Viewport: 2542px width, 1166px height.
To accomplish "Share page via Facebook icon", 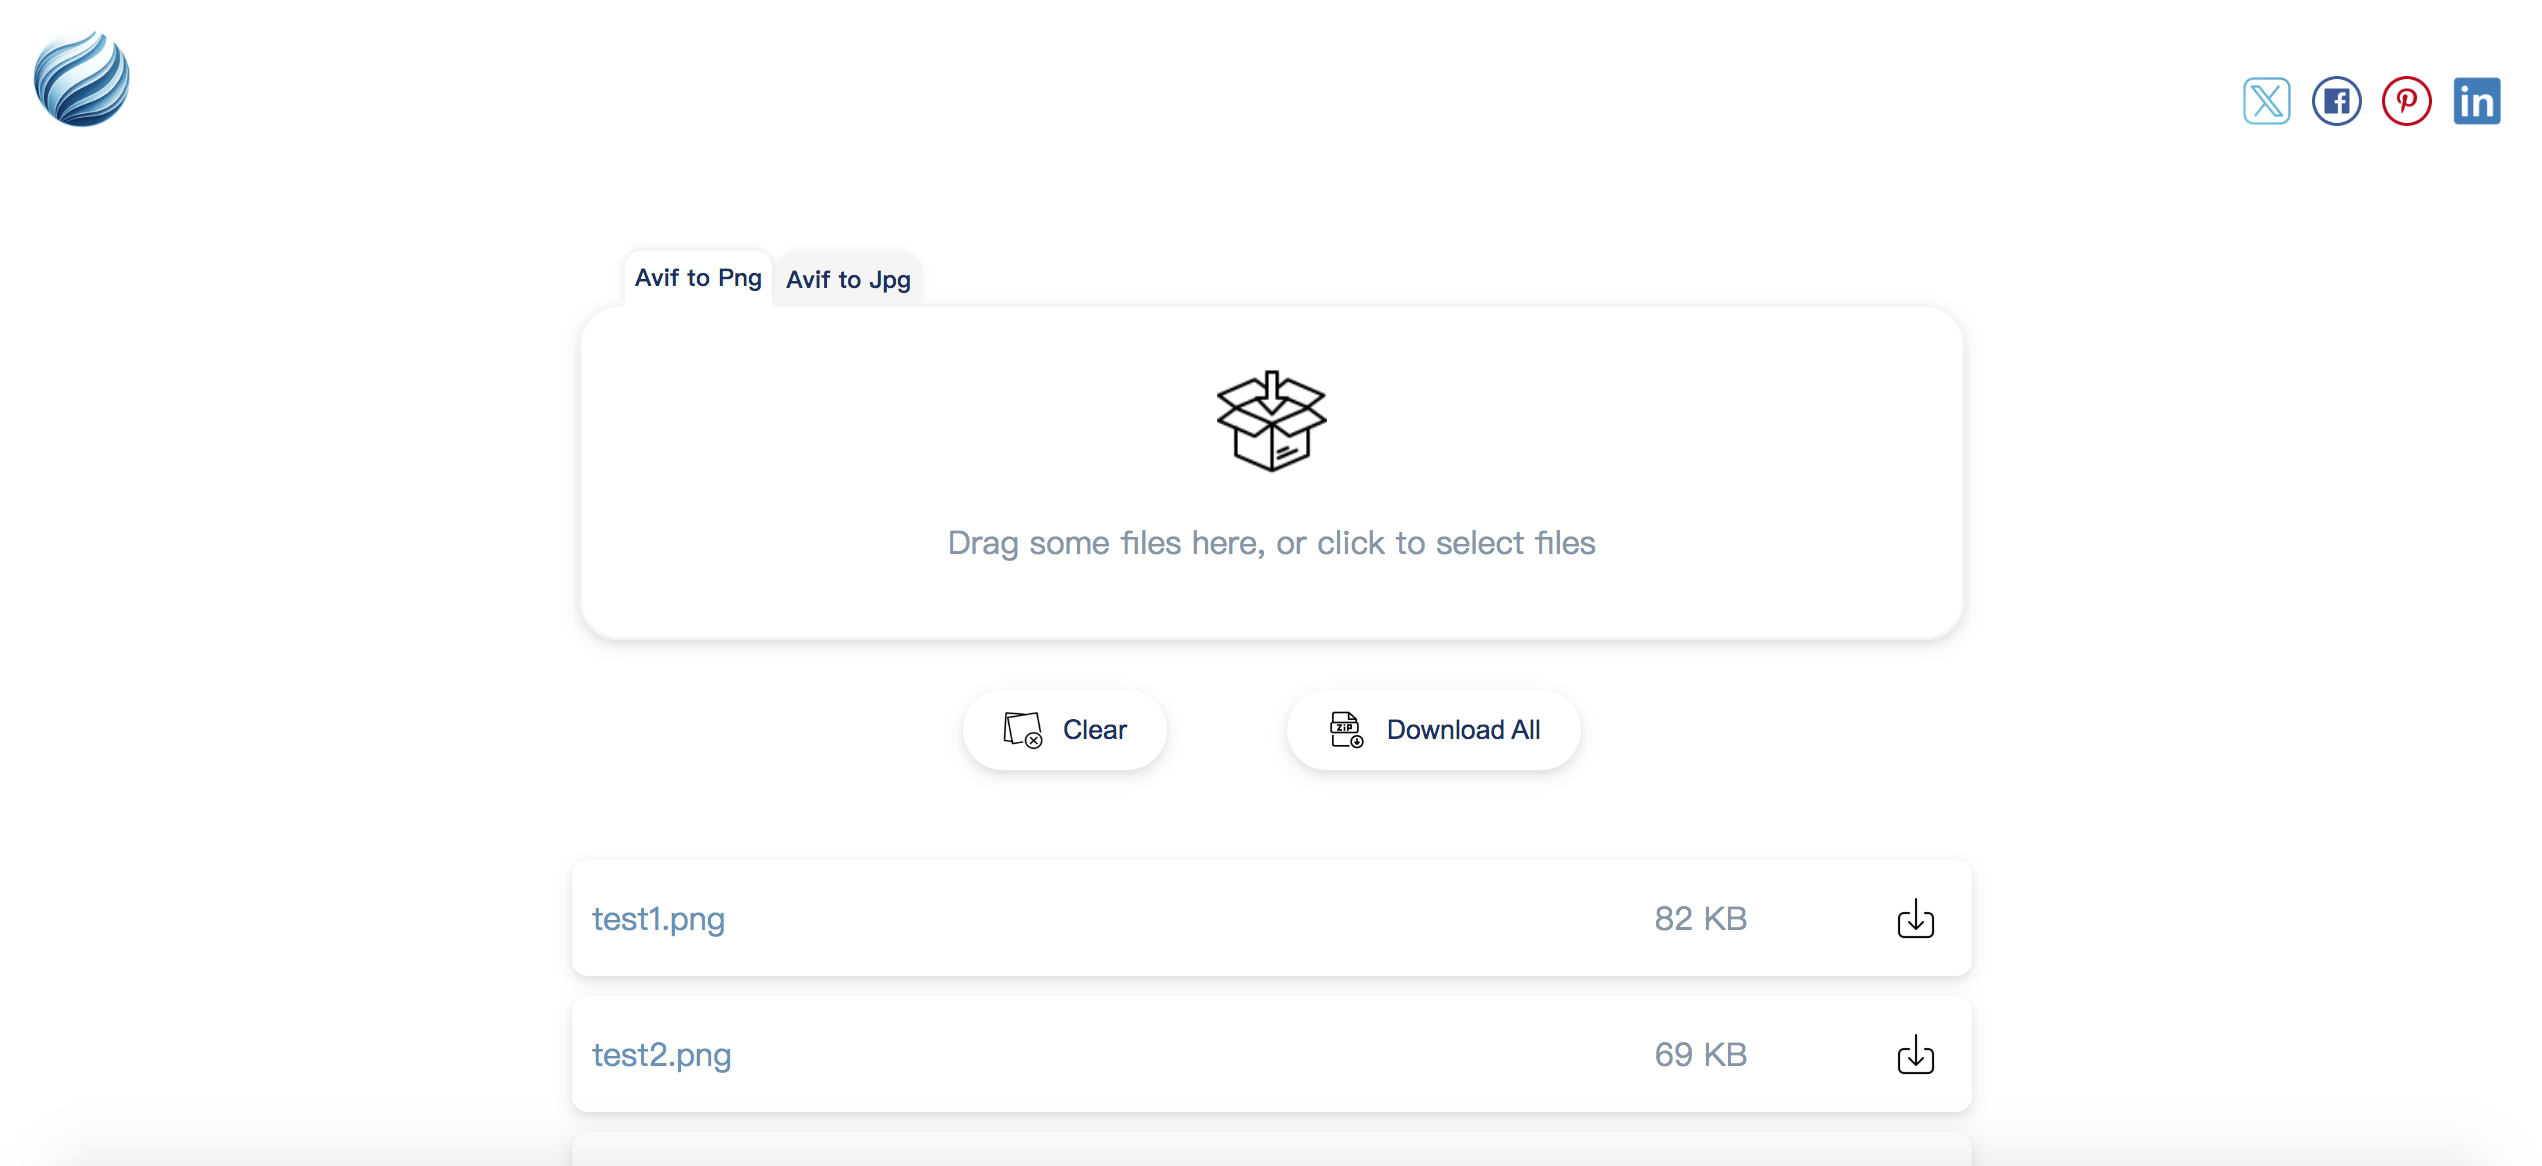I will tap(2336, 101).
